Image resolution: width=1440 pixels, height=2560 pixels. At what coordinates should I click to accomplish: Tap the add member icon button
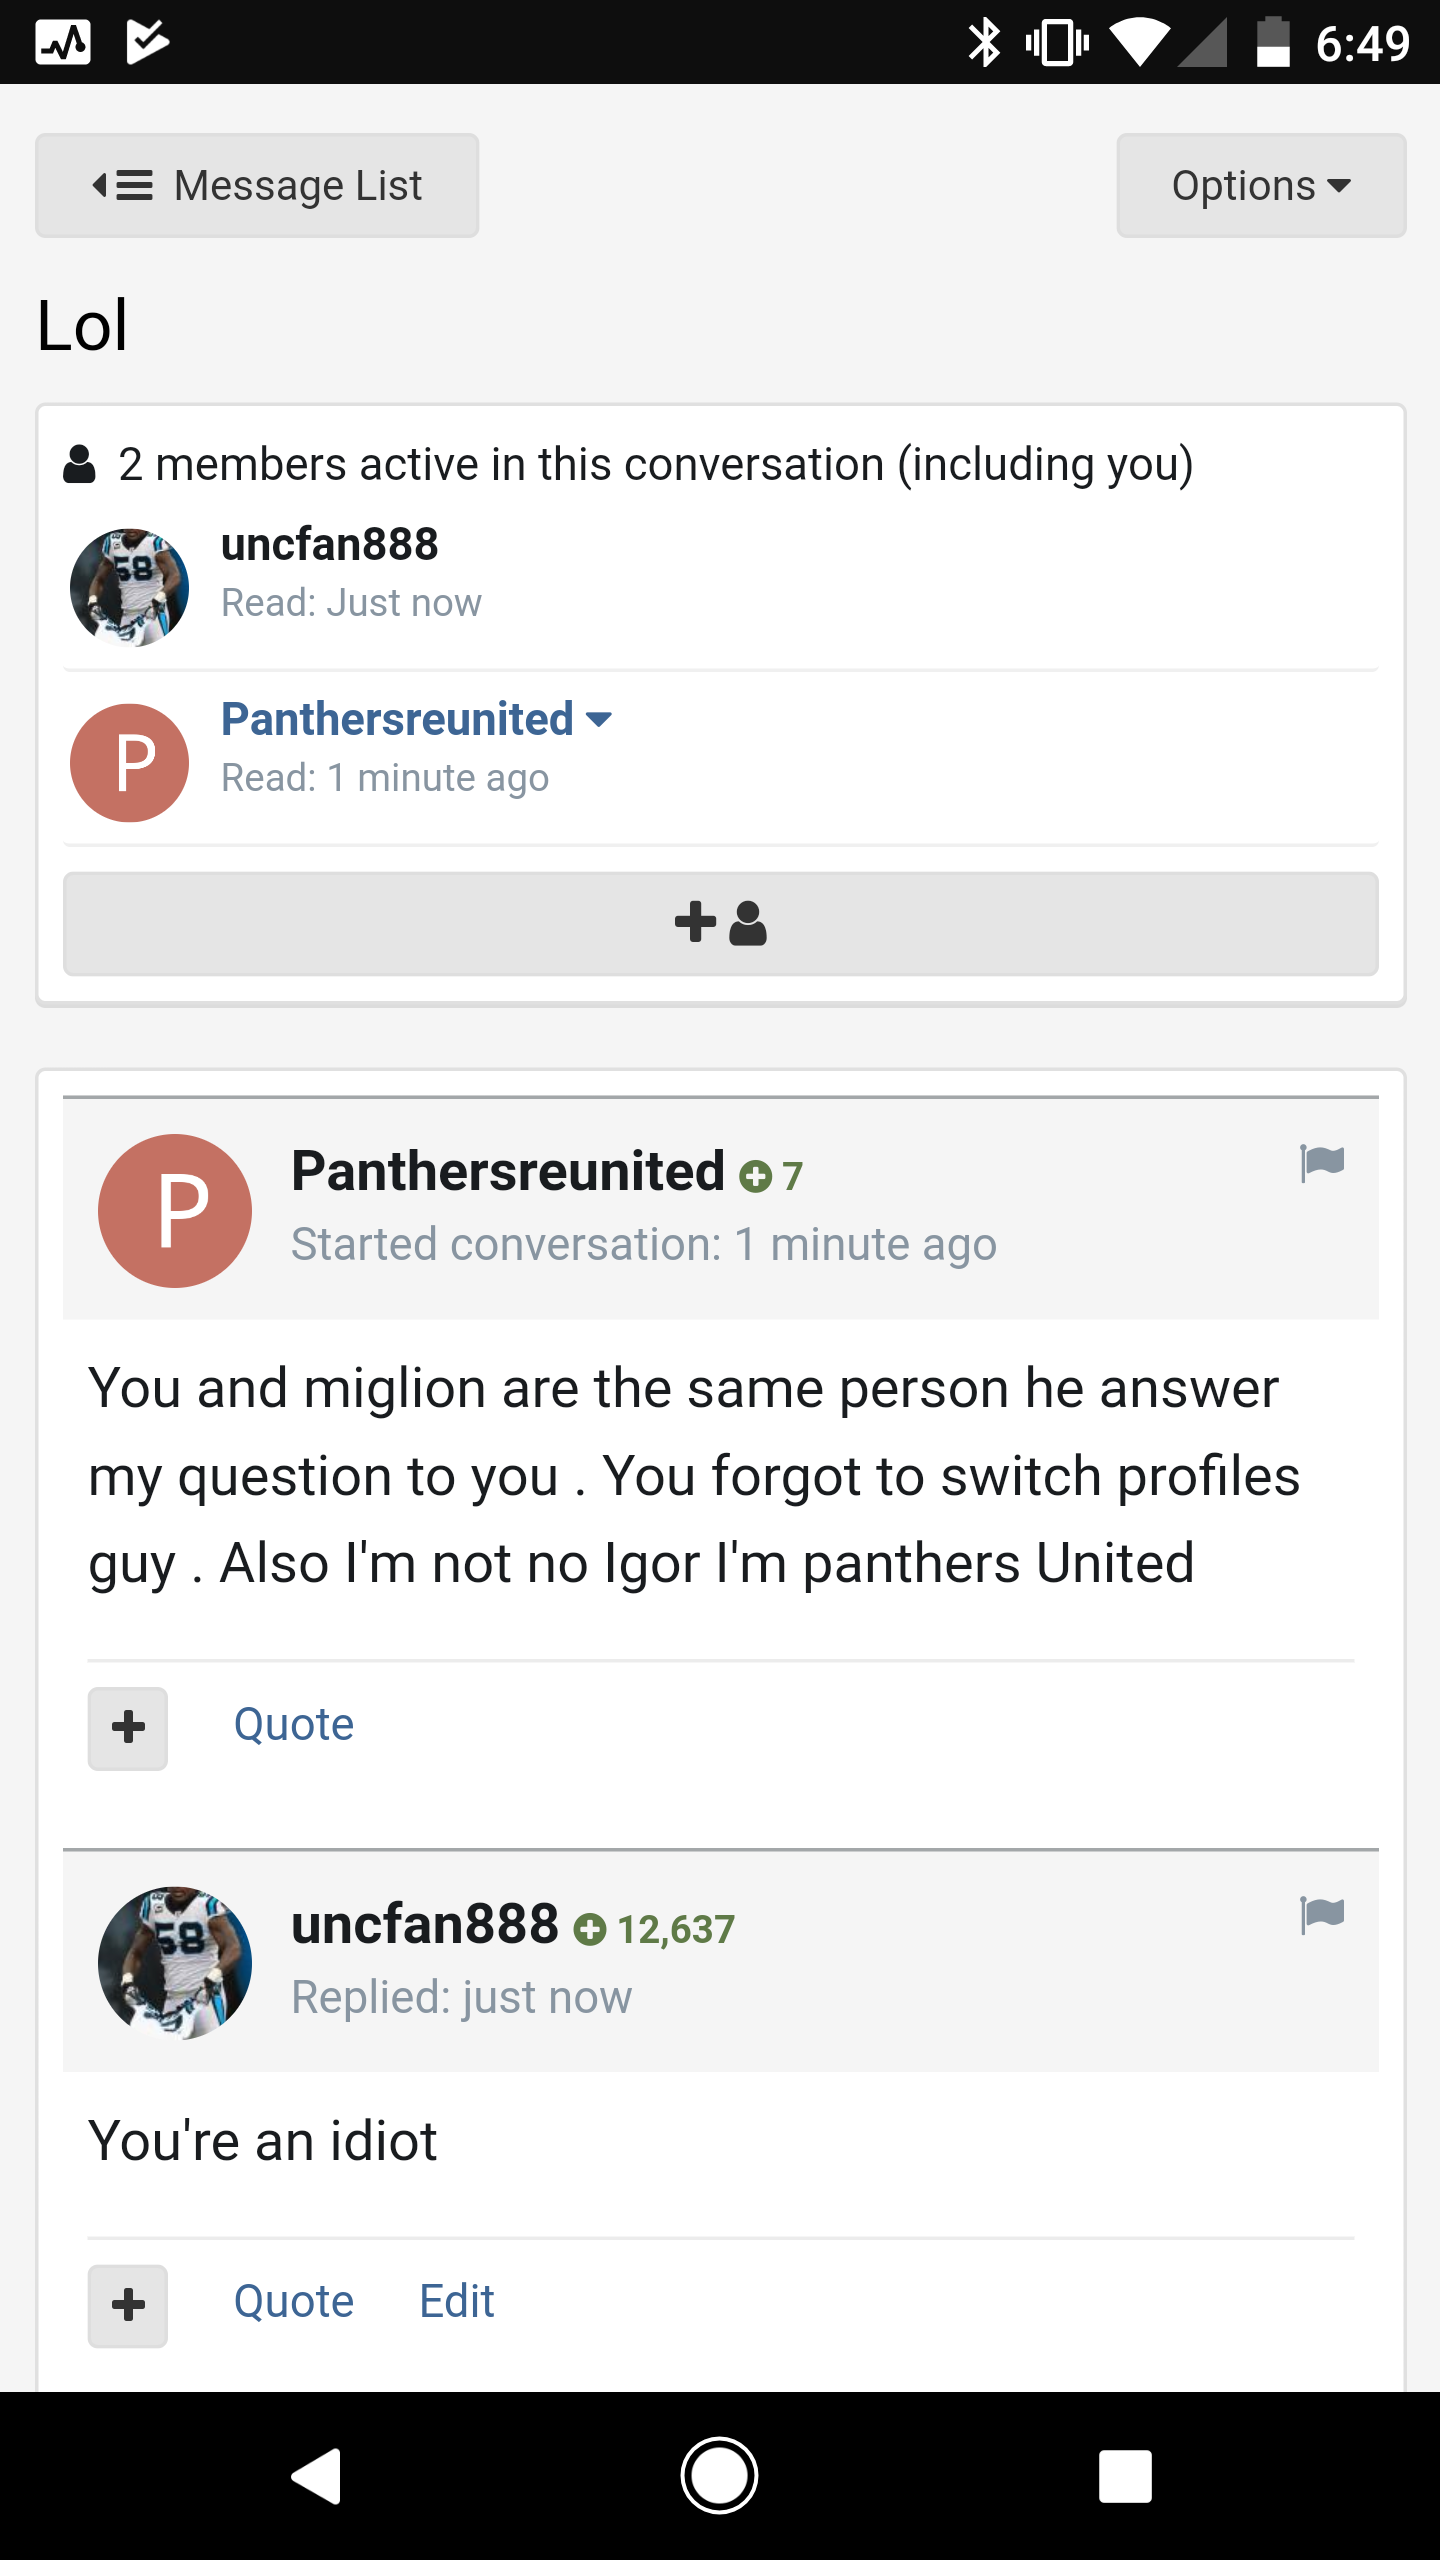pos(720,923)
